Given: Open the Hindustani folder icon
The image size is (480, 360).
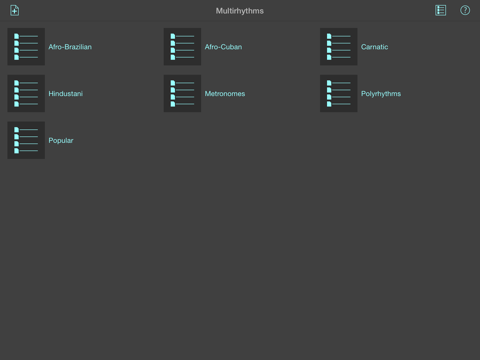Looking at the screenshot, I should click(26, 93).
